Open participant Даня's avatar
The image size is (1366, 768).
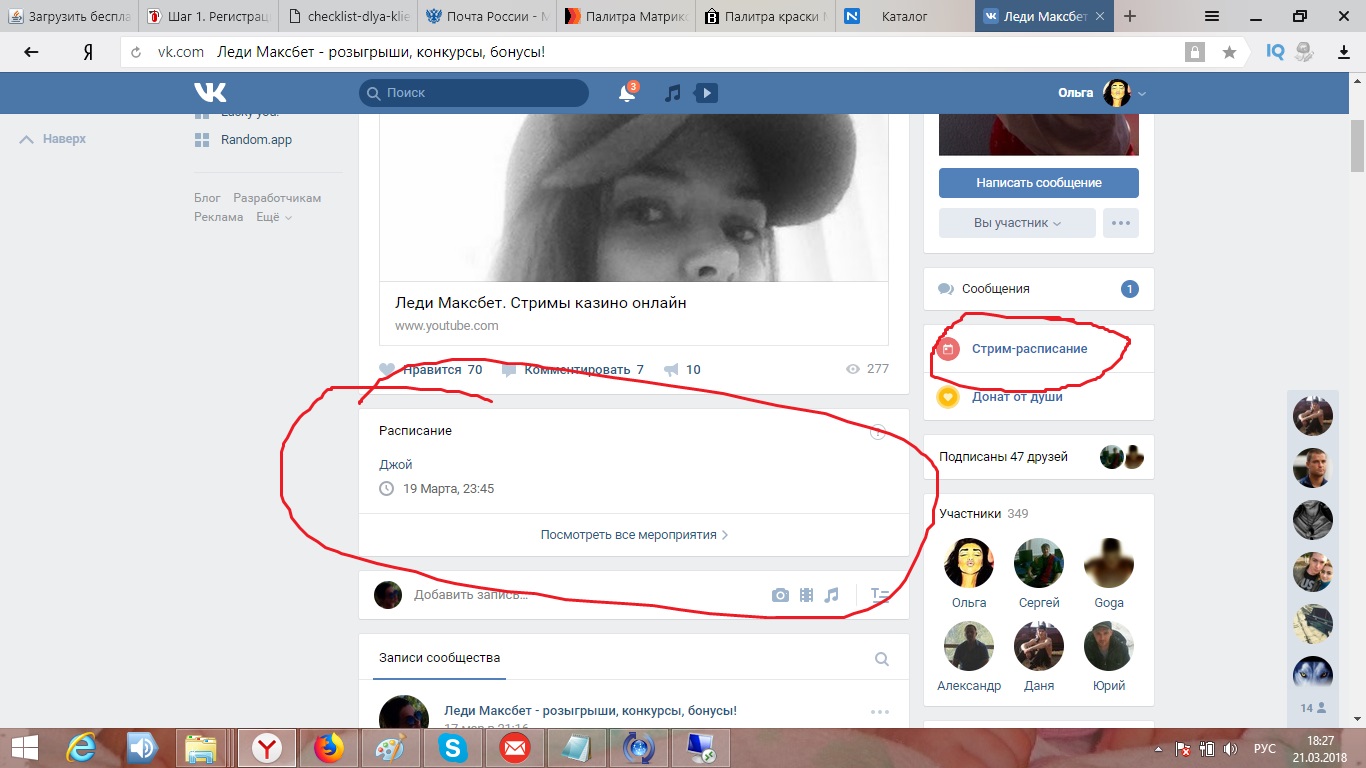point(1039,646)
